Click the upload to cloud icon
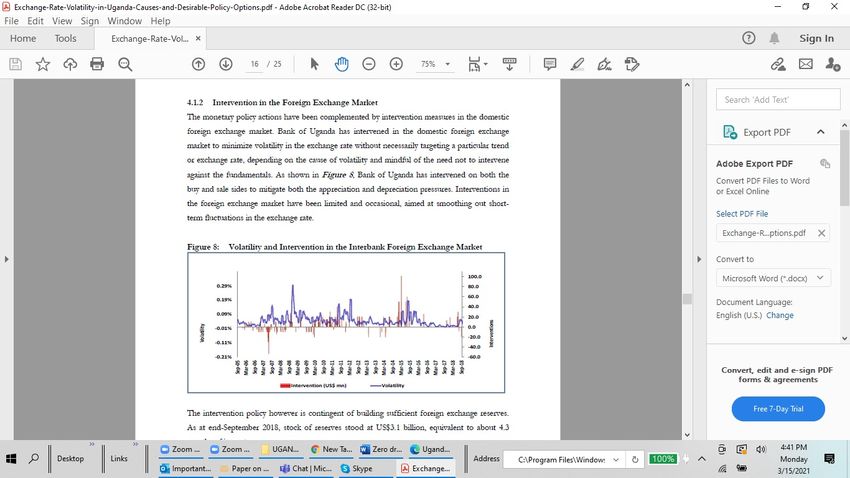 [70, 64]
